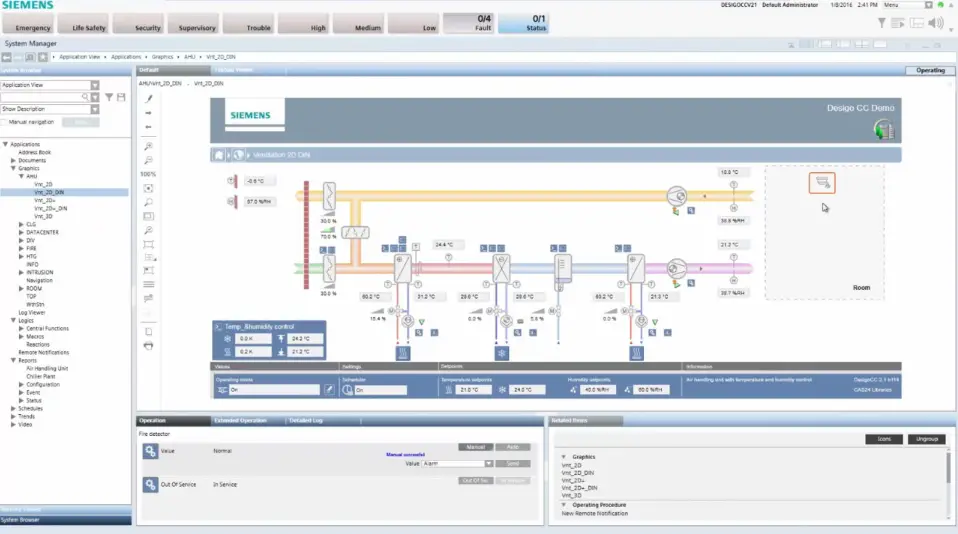The image size is (958, 534).
Task: Collapse the Reports tree node
Action: click(13, 360)
